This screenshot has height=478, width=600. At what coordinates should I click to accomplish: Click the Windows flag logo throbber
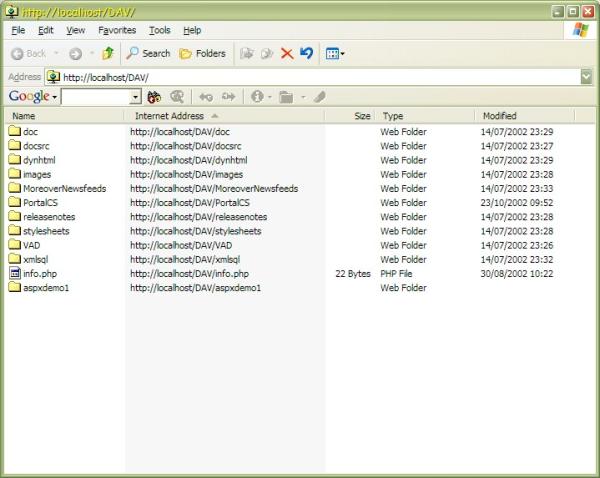pos(580,30)
